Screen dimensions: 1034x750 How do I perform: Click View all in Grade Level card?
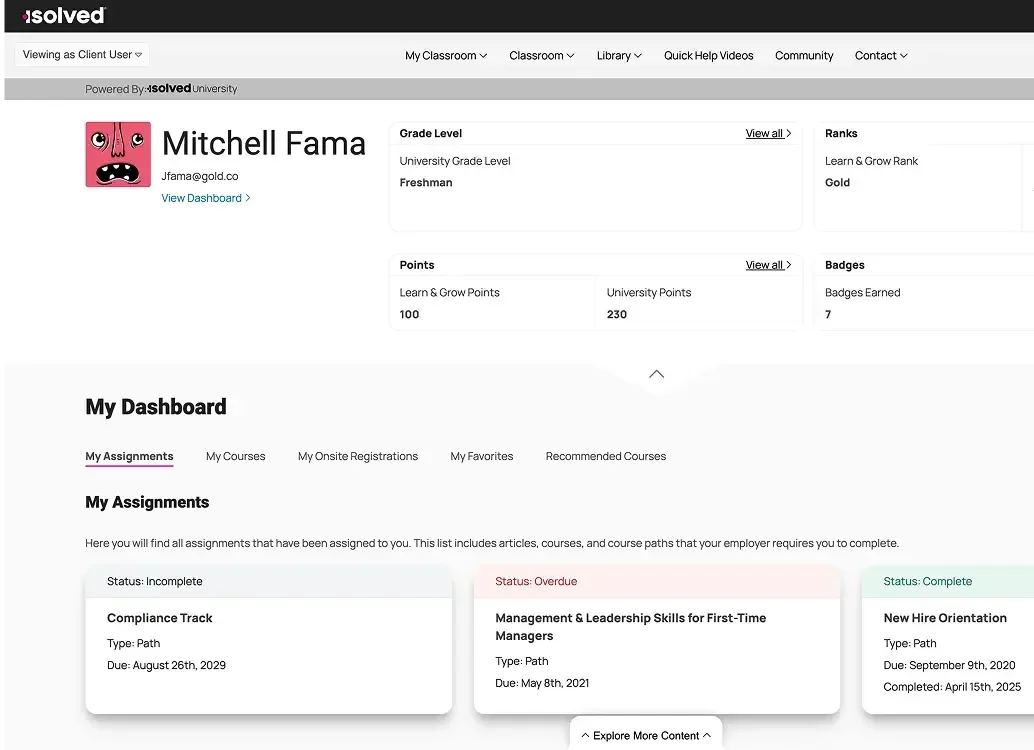click(x=768, y=133)
